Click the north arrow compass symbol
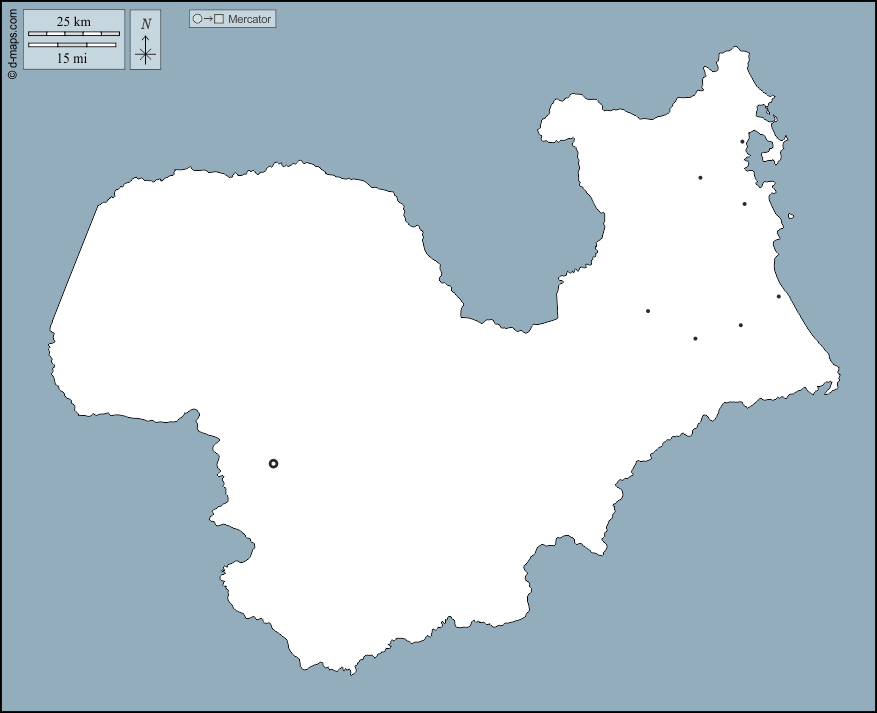 click(x=146, y=49)
